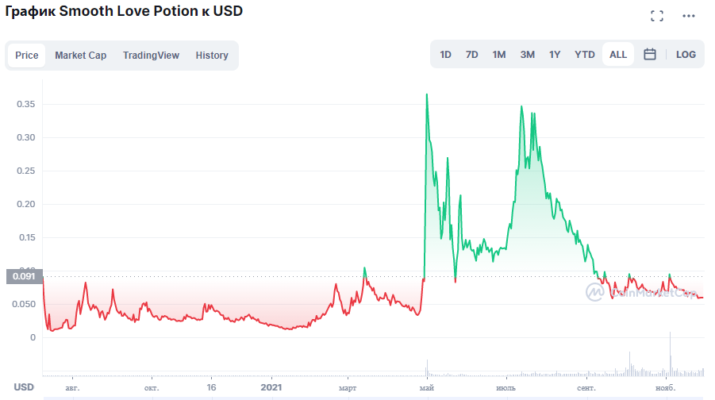Select the History tab
The width and height of the screenshot is (715, 400).
pyautogui.click(x=212, y=55)
